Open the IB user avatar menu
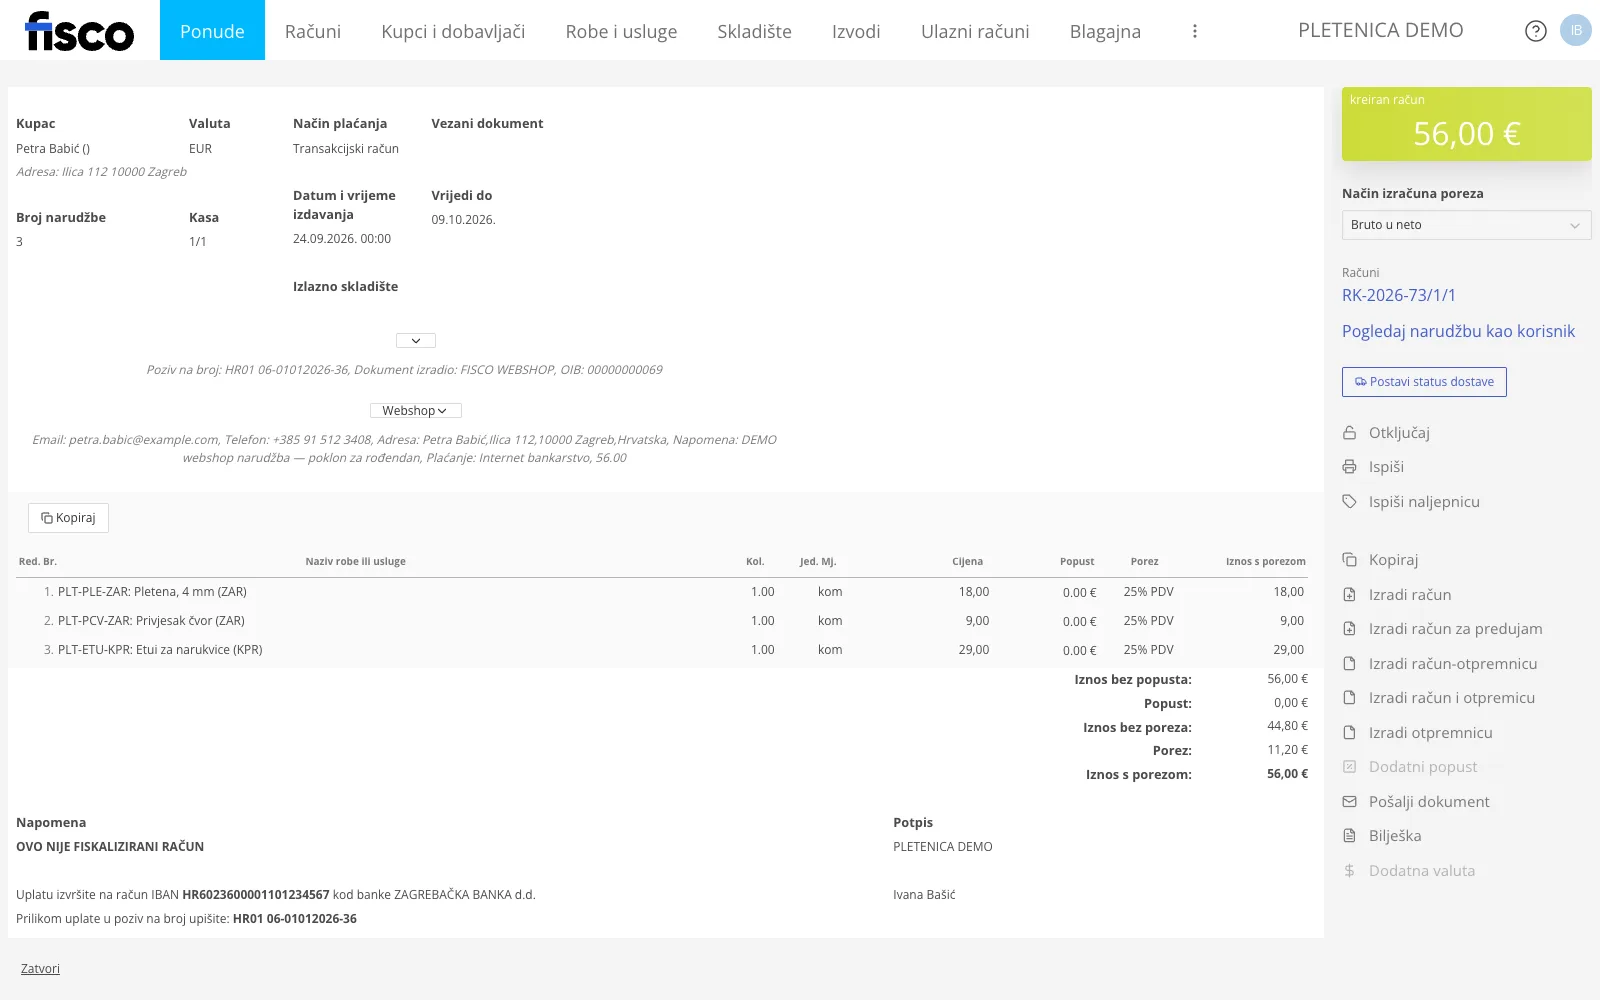1600x1000 pixels. [x=1576, y=30]
